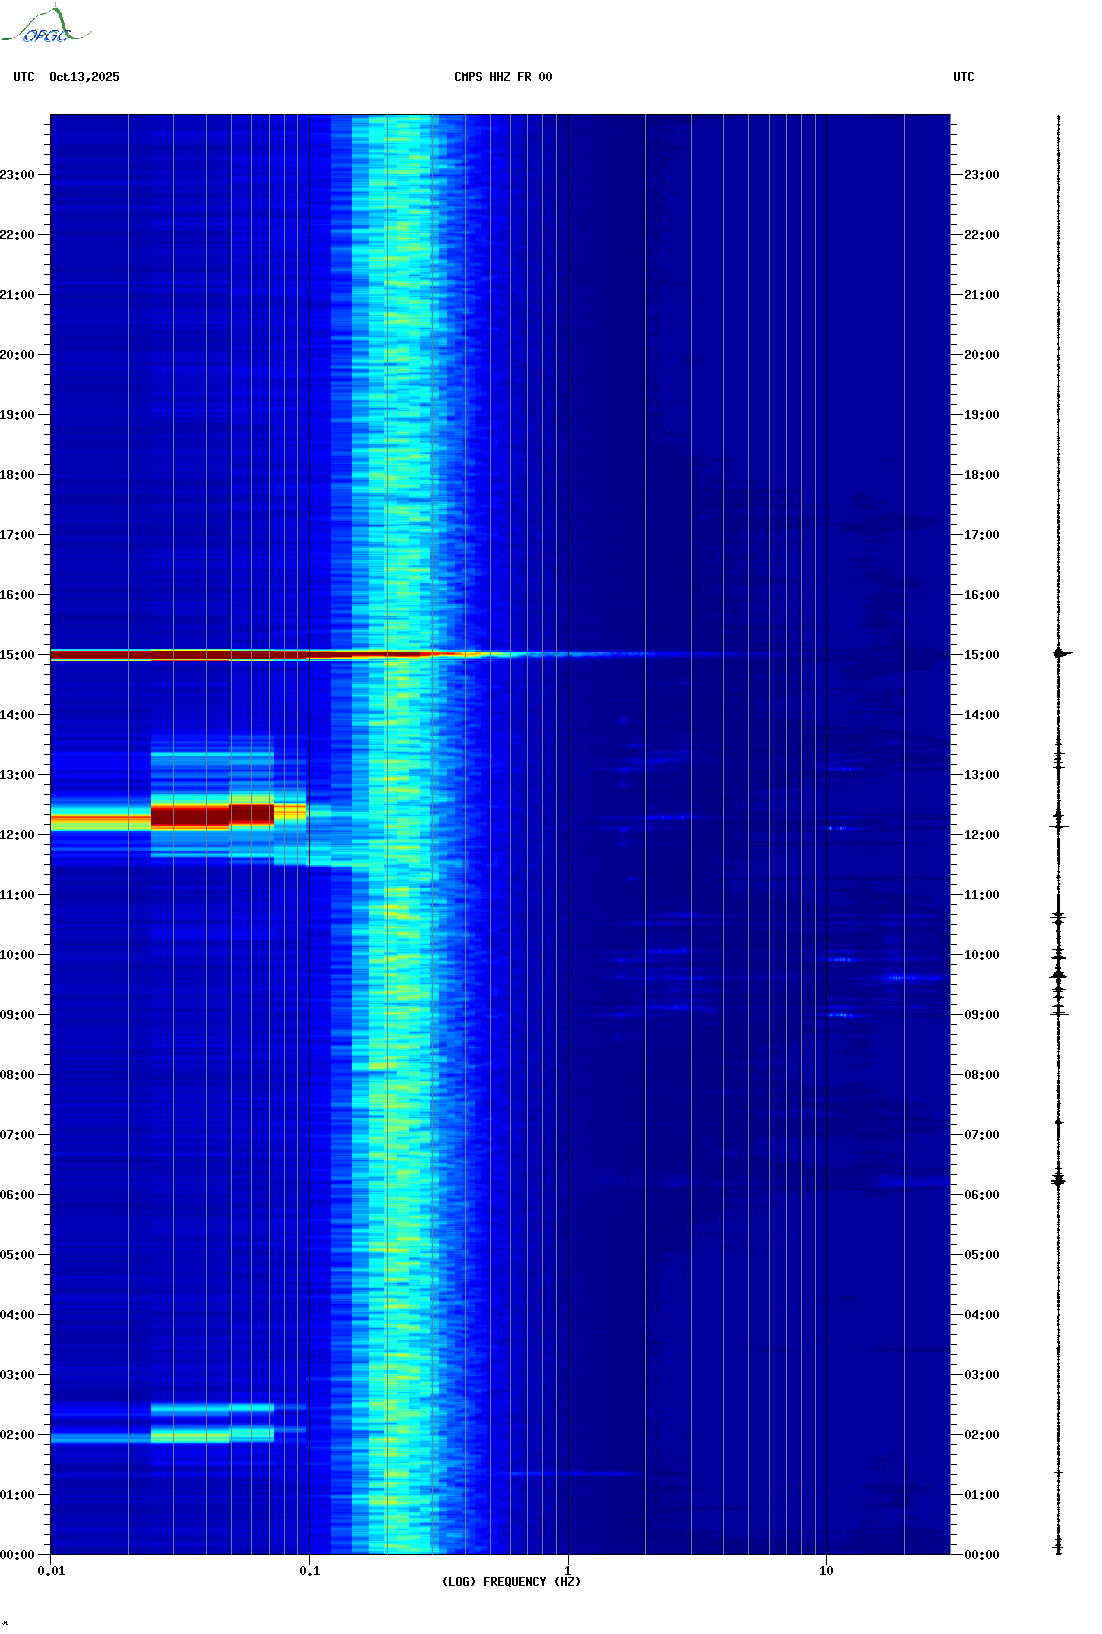Click the station title CMPS HHZ FR 00
The image size is (1102, 1634).
coord(503,77)
